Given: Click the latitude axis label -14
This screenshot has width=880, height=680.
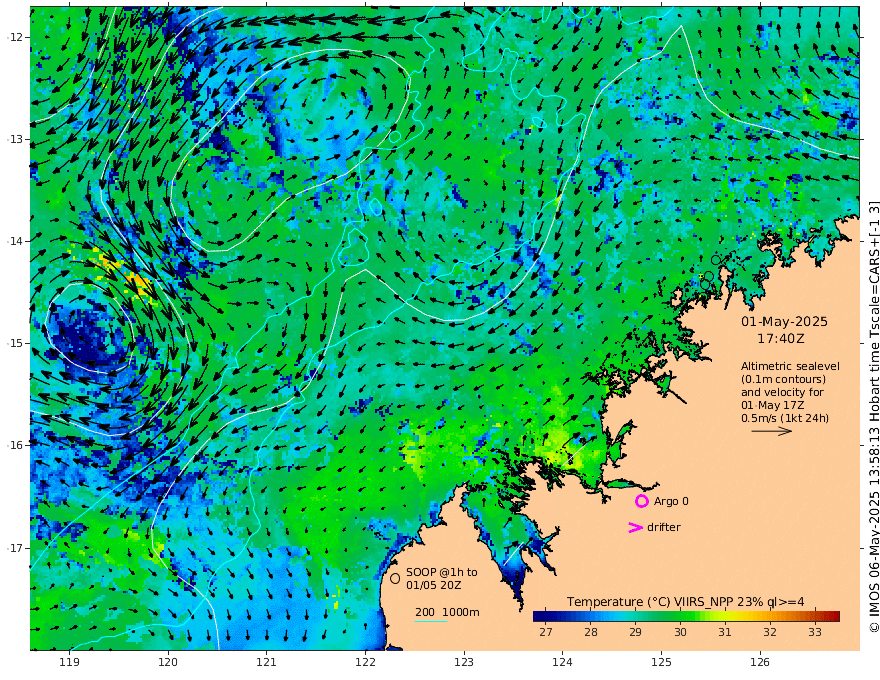Looking at the screenshot, I should tap(15, 241).
